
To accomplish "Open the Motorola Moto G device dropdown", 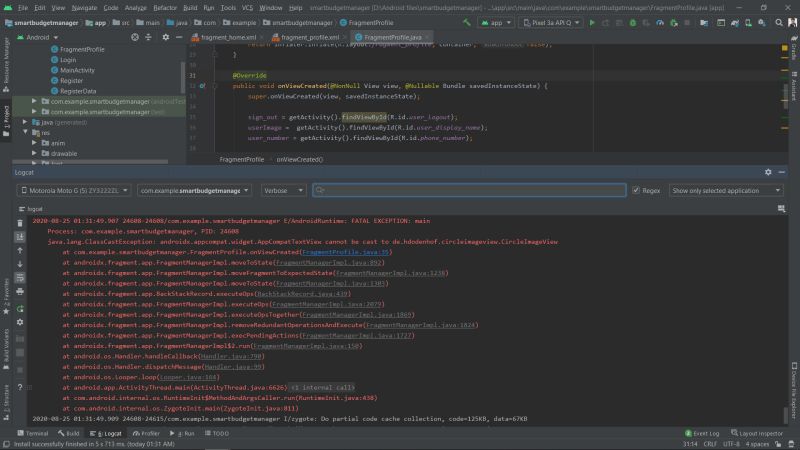I will (74, 190).
